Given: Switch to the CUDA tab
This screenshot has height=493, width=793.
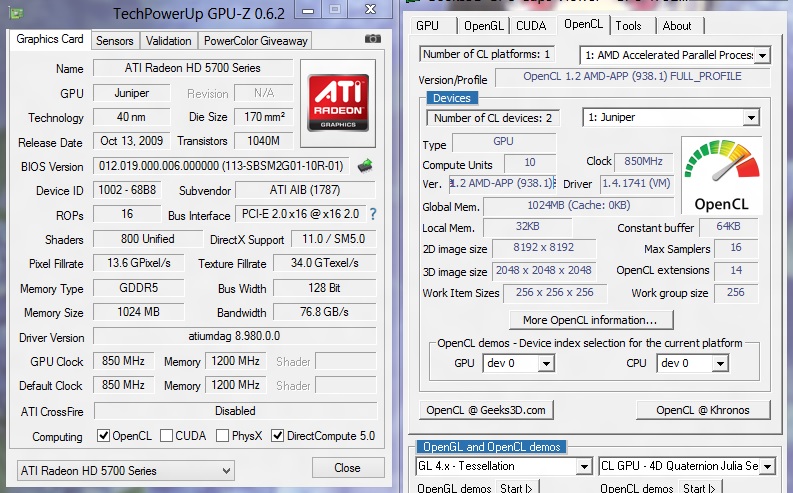Looking at the screenshot, I should tap(531, 26).
